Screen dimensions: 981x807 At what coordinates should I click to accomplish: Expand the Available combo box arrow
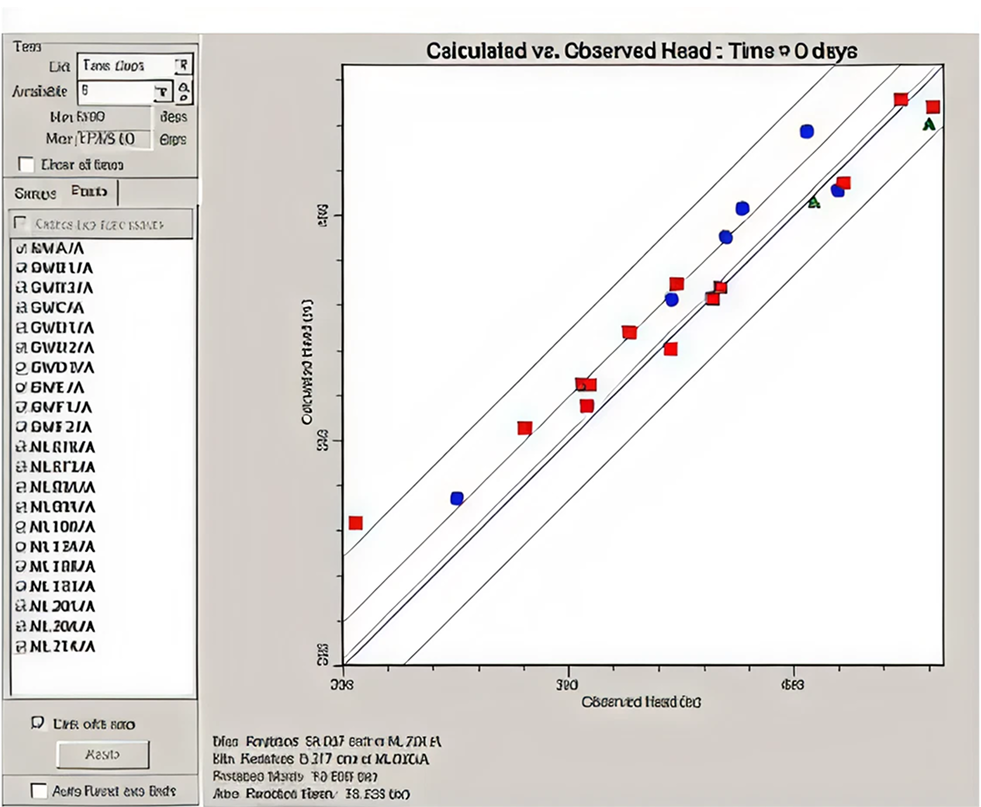click(162, 92)
